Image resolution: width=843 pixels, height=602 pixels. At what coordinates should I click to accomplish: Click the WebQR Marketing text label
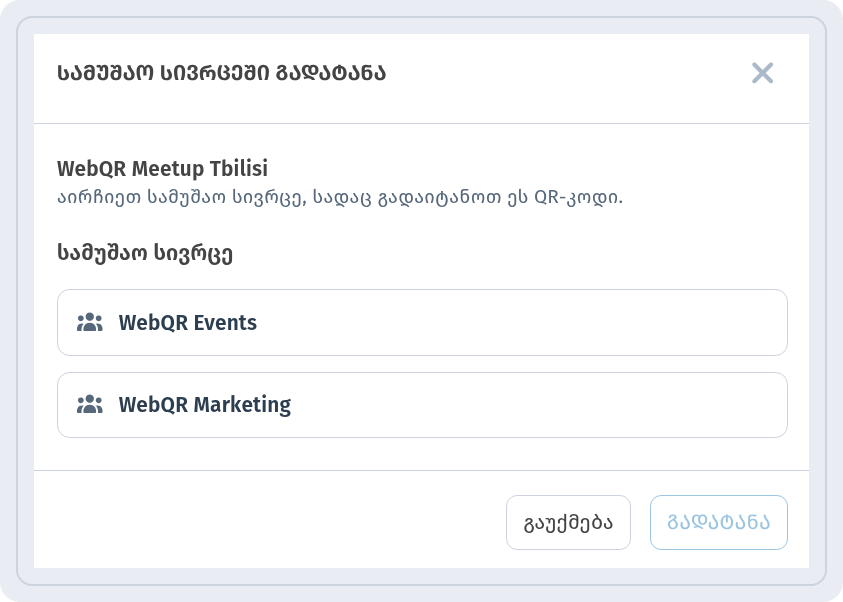205,405
